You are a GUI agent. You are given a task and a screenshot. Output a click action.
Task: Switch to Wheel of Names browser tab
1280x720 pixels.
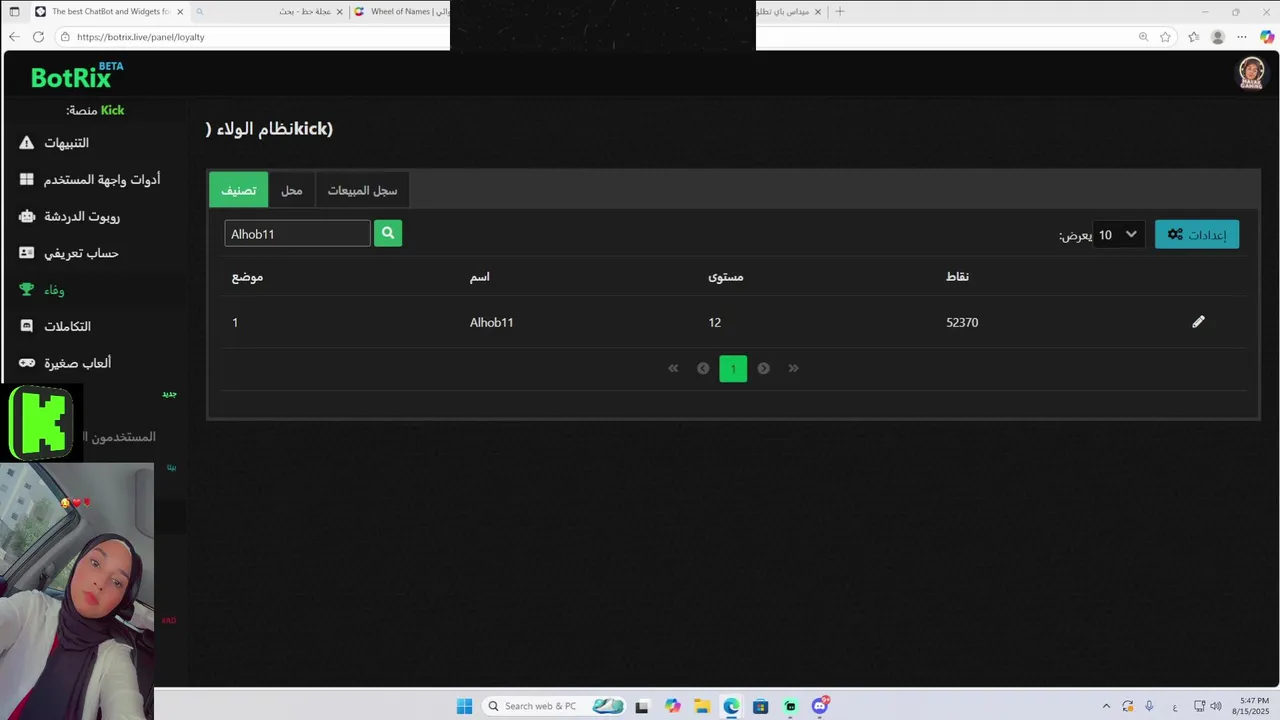(400, 11)
